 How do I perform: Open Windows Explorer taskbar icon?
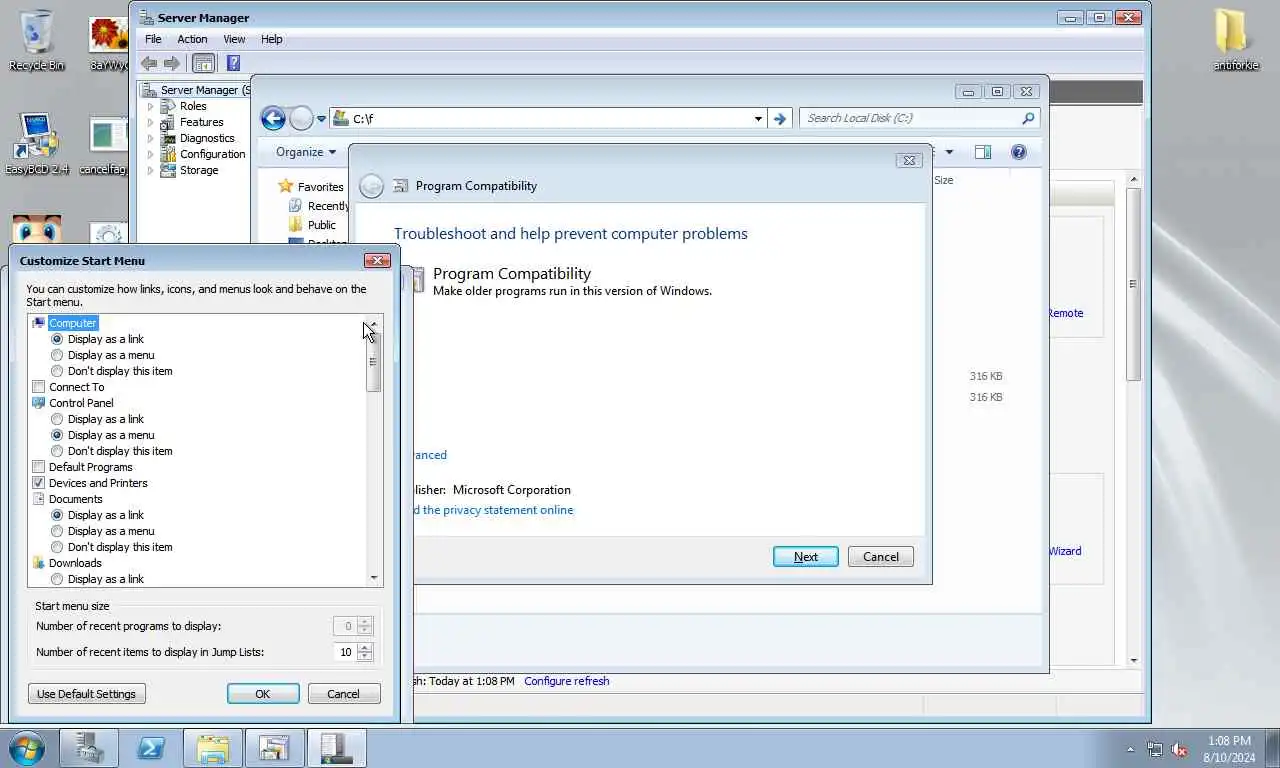213,748
